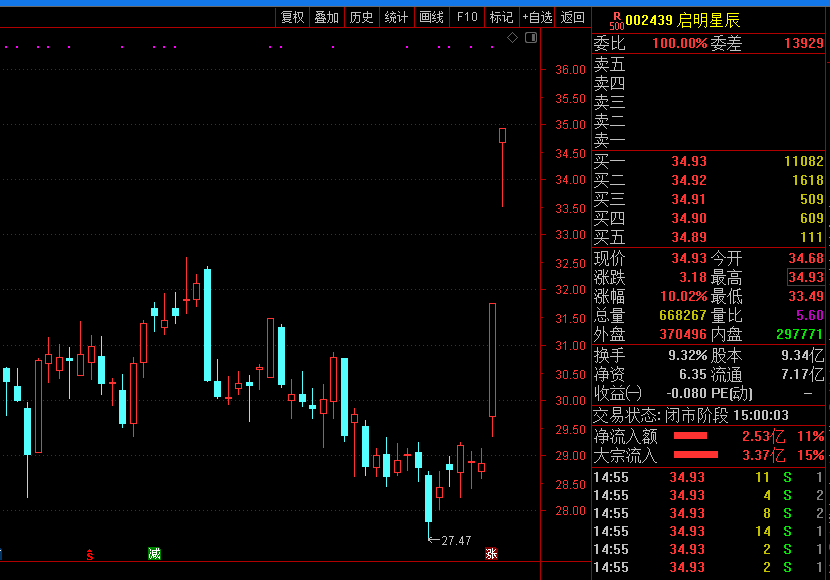Screen dimensions: 830x580
Task: Click the 内盘 value 297771
Action: point(799,334)
